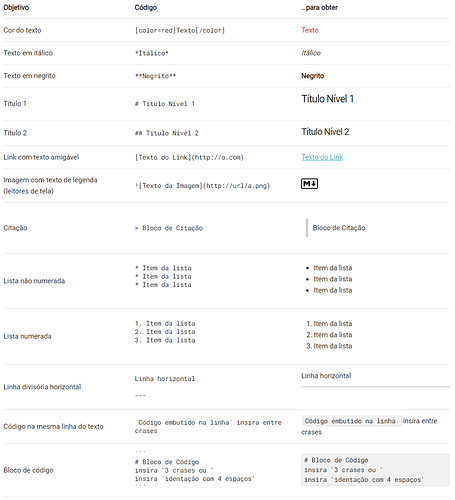Click the 'Objetivo' column header

pos(16,7)
